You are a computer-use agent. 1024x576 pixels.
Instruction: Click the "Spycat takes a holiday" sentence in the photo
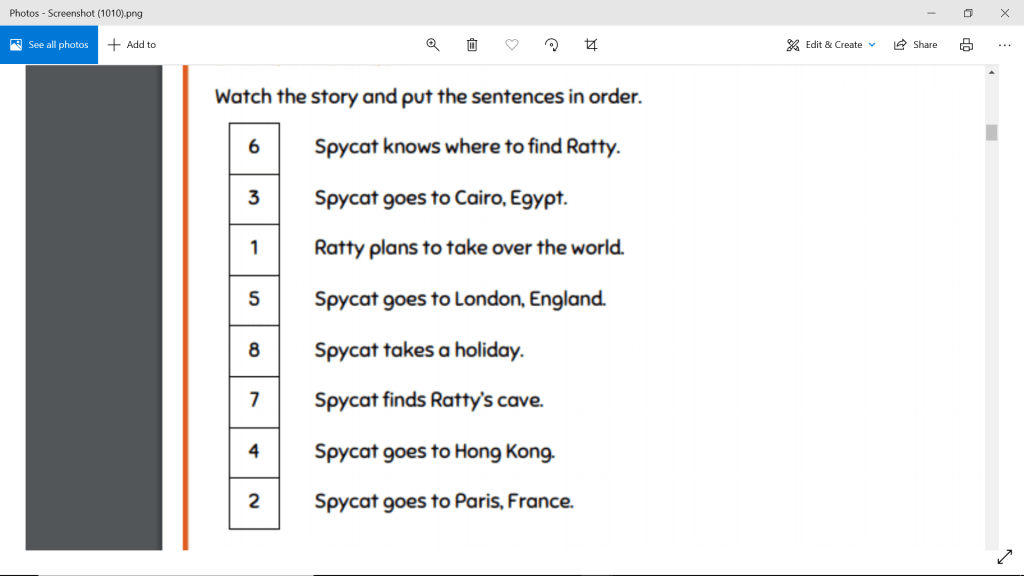[419, 350]
